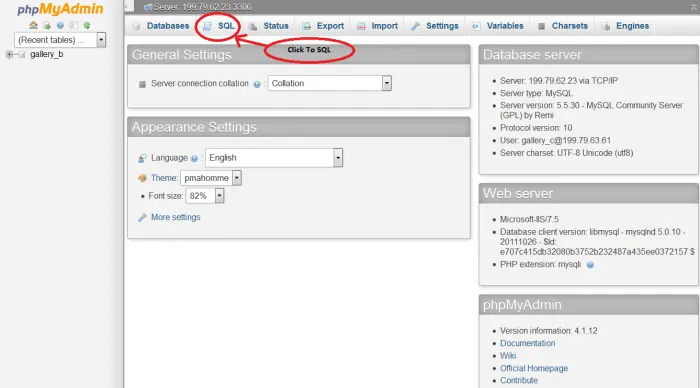Screen dimensions: 700x388
Task: Click the text 'Version information: 4.1.12'
Action: (548, 330)
